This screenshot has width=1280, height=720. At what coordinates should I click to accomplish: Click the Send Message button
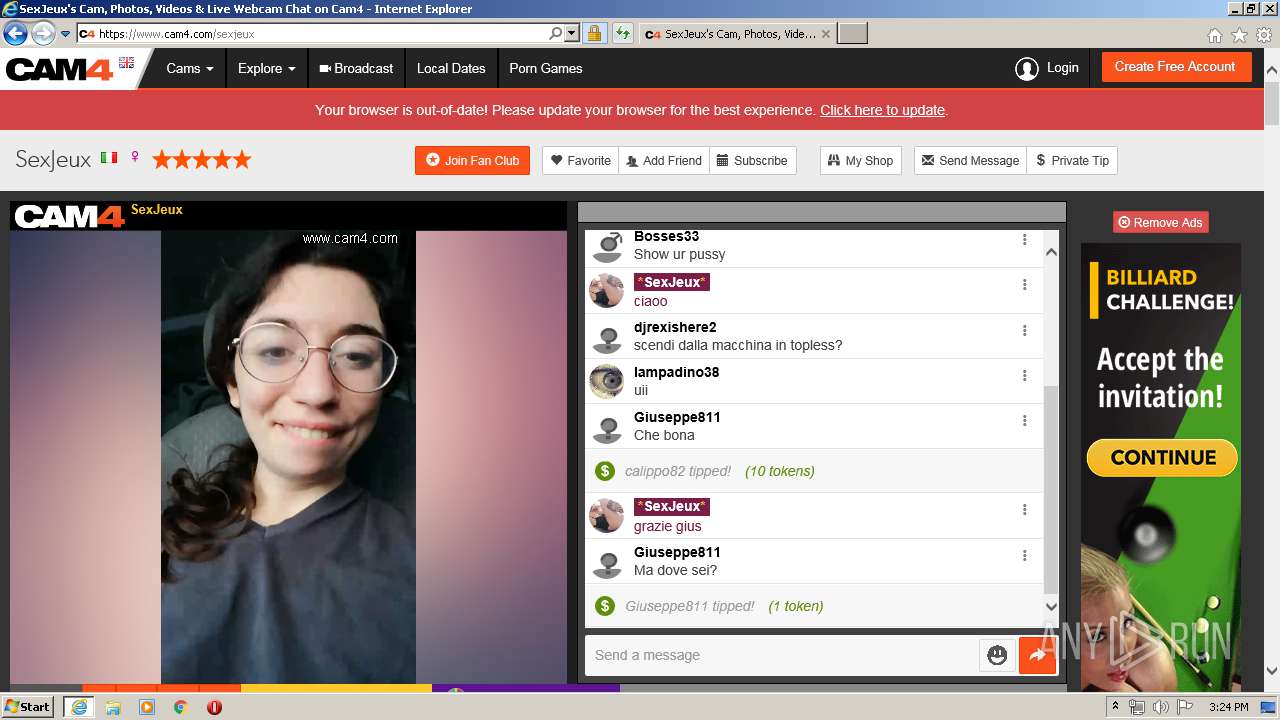tap(970, 160)
